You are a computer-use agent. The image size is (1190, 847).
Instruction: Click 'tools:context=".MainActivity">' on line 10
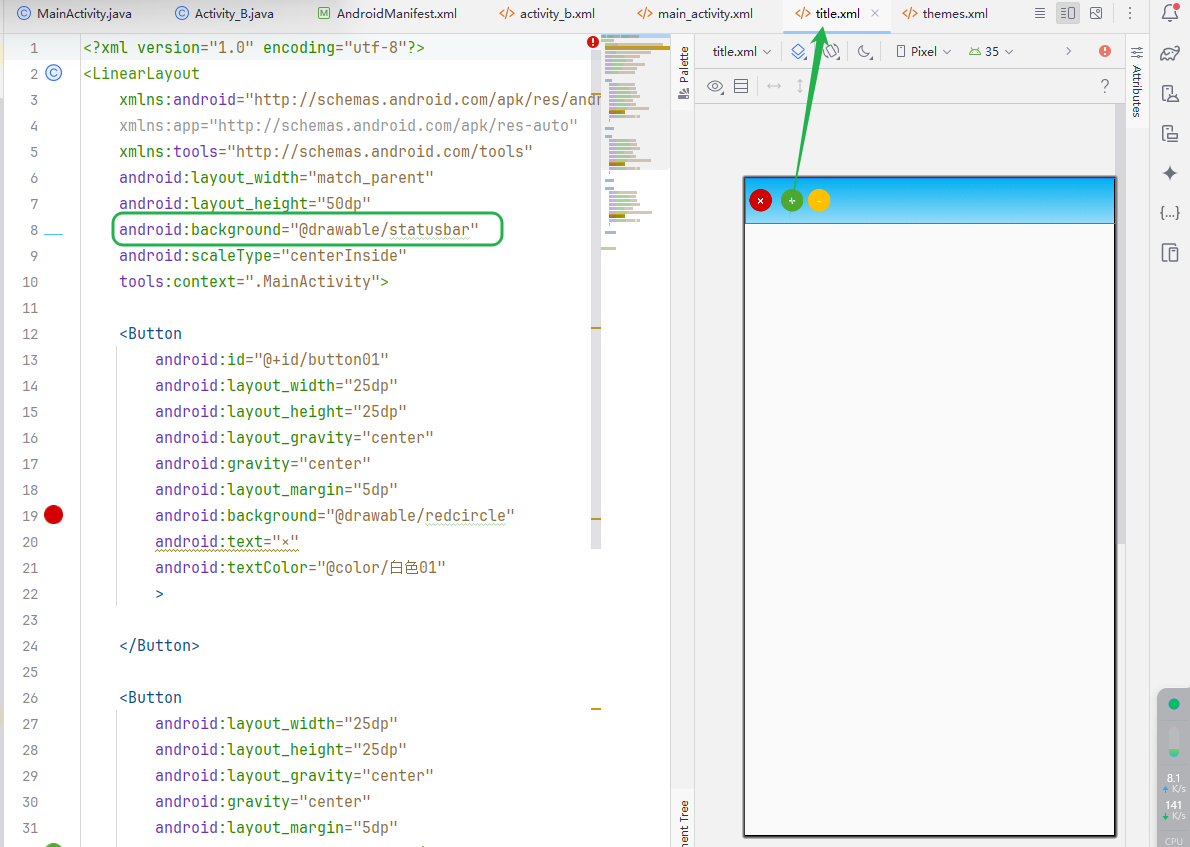(x=253, y=282)
